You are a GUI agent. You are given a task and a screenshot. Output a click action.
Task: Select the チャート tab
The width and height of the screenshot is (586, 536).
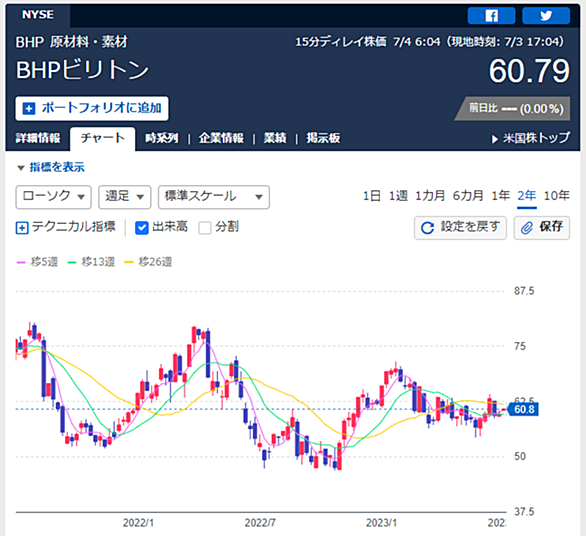click(102, 138)
